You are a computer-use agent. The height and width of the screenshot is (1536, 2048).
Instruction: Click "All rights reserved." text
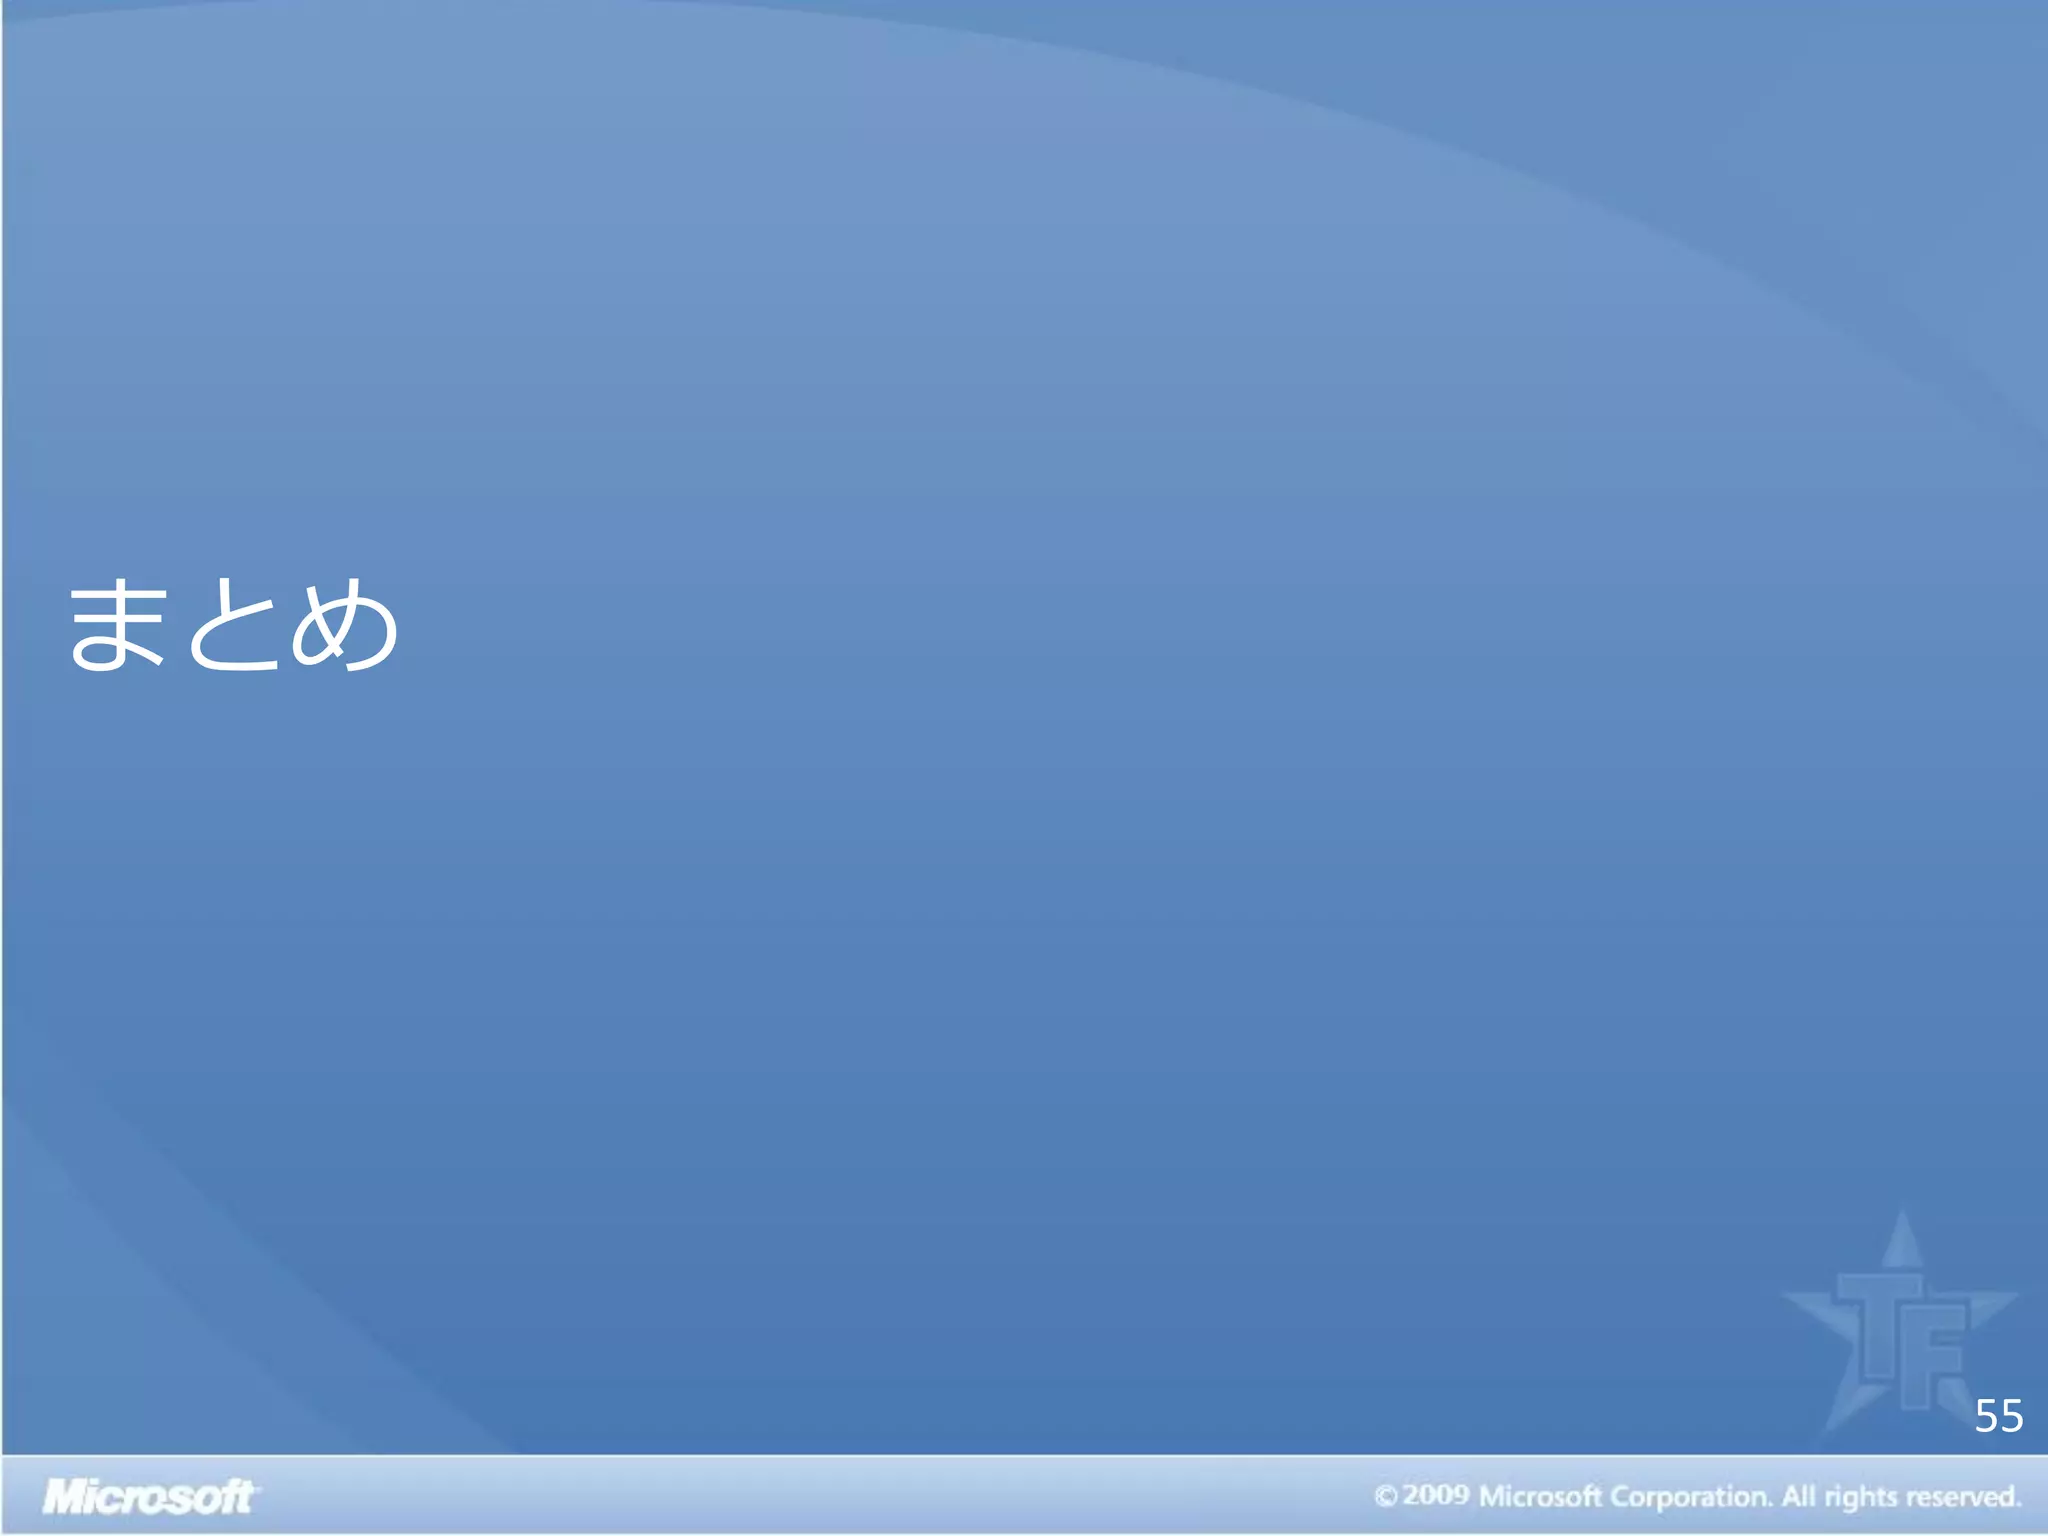[x=1900, y=1497]
